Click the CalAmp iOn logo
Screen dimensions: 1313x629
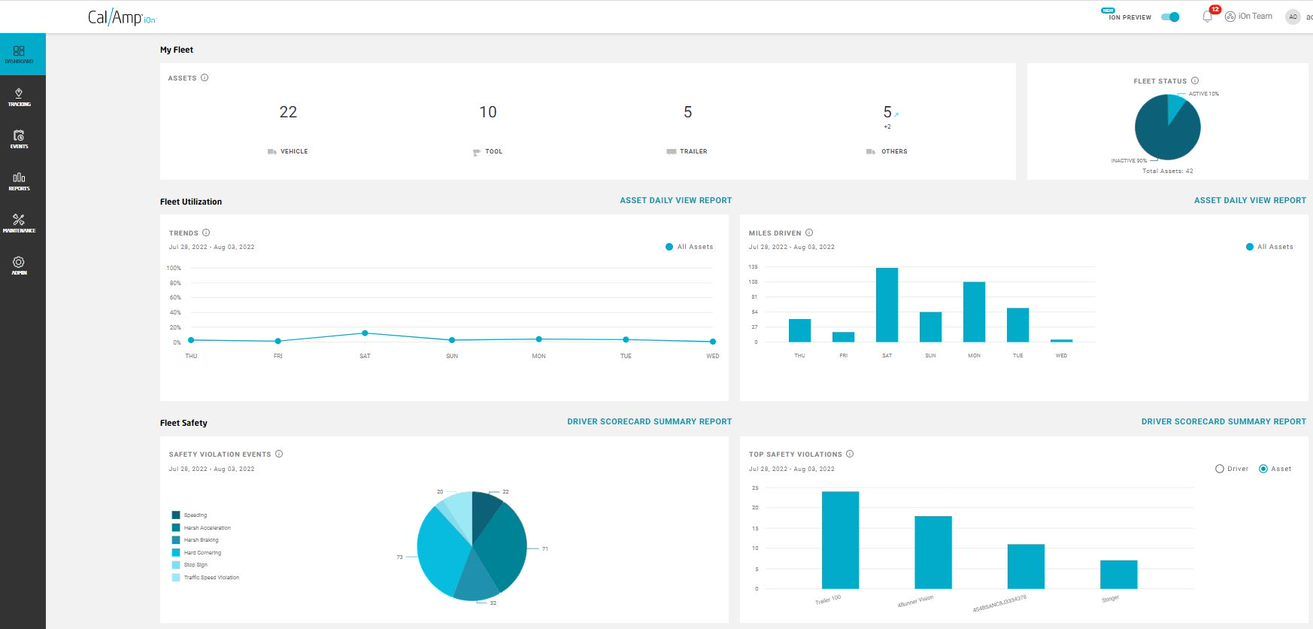(x=116, y=17)
